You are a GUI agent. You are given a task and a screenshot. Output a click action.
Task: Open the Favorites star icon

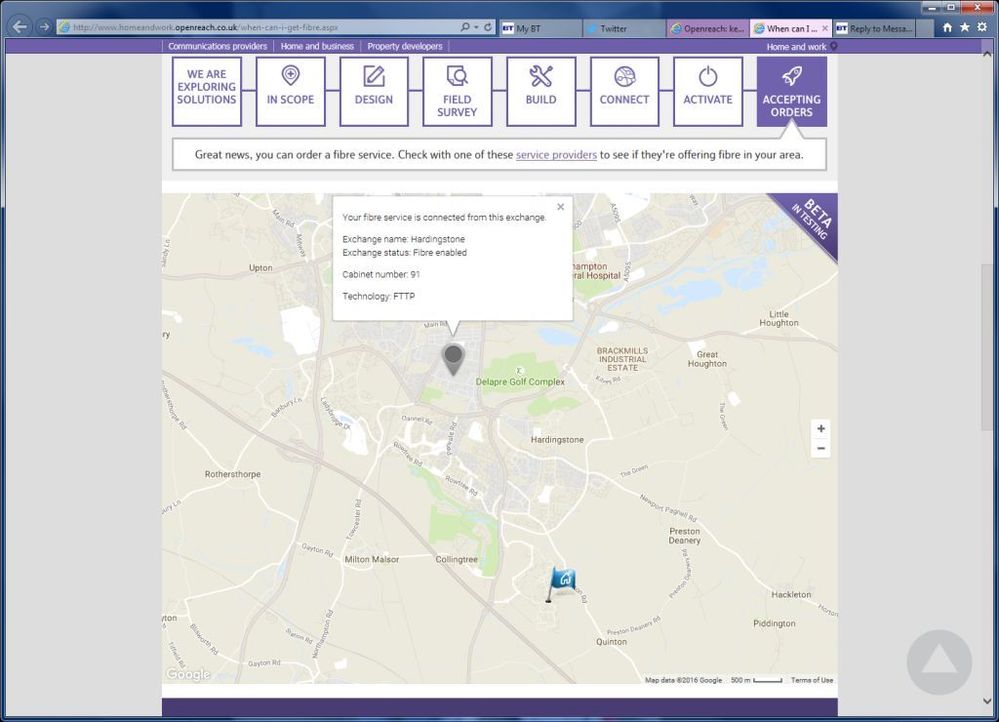pos(965,27)
